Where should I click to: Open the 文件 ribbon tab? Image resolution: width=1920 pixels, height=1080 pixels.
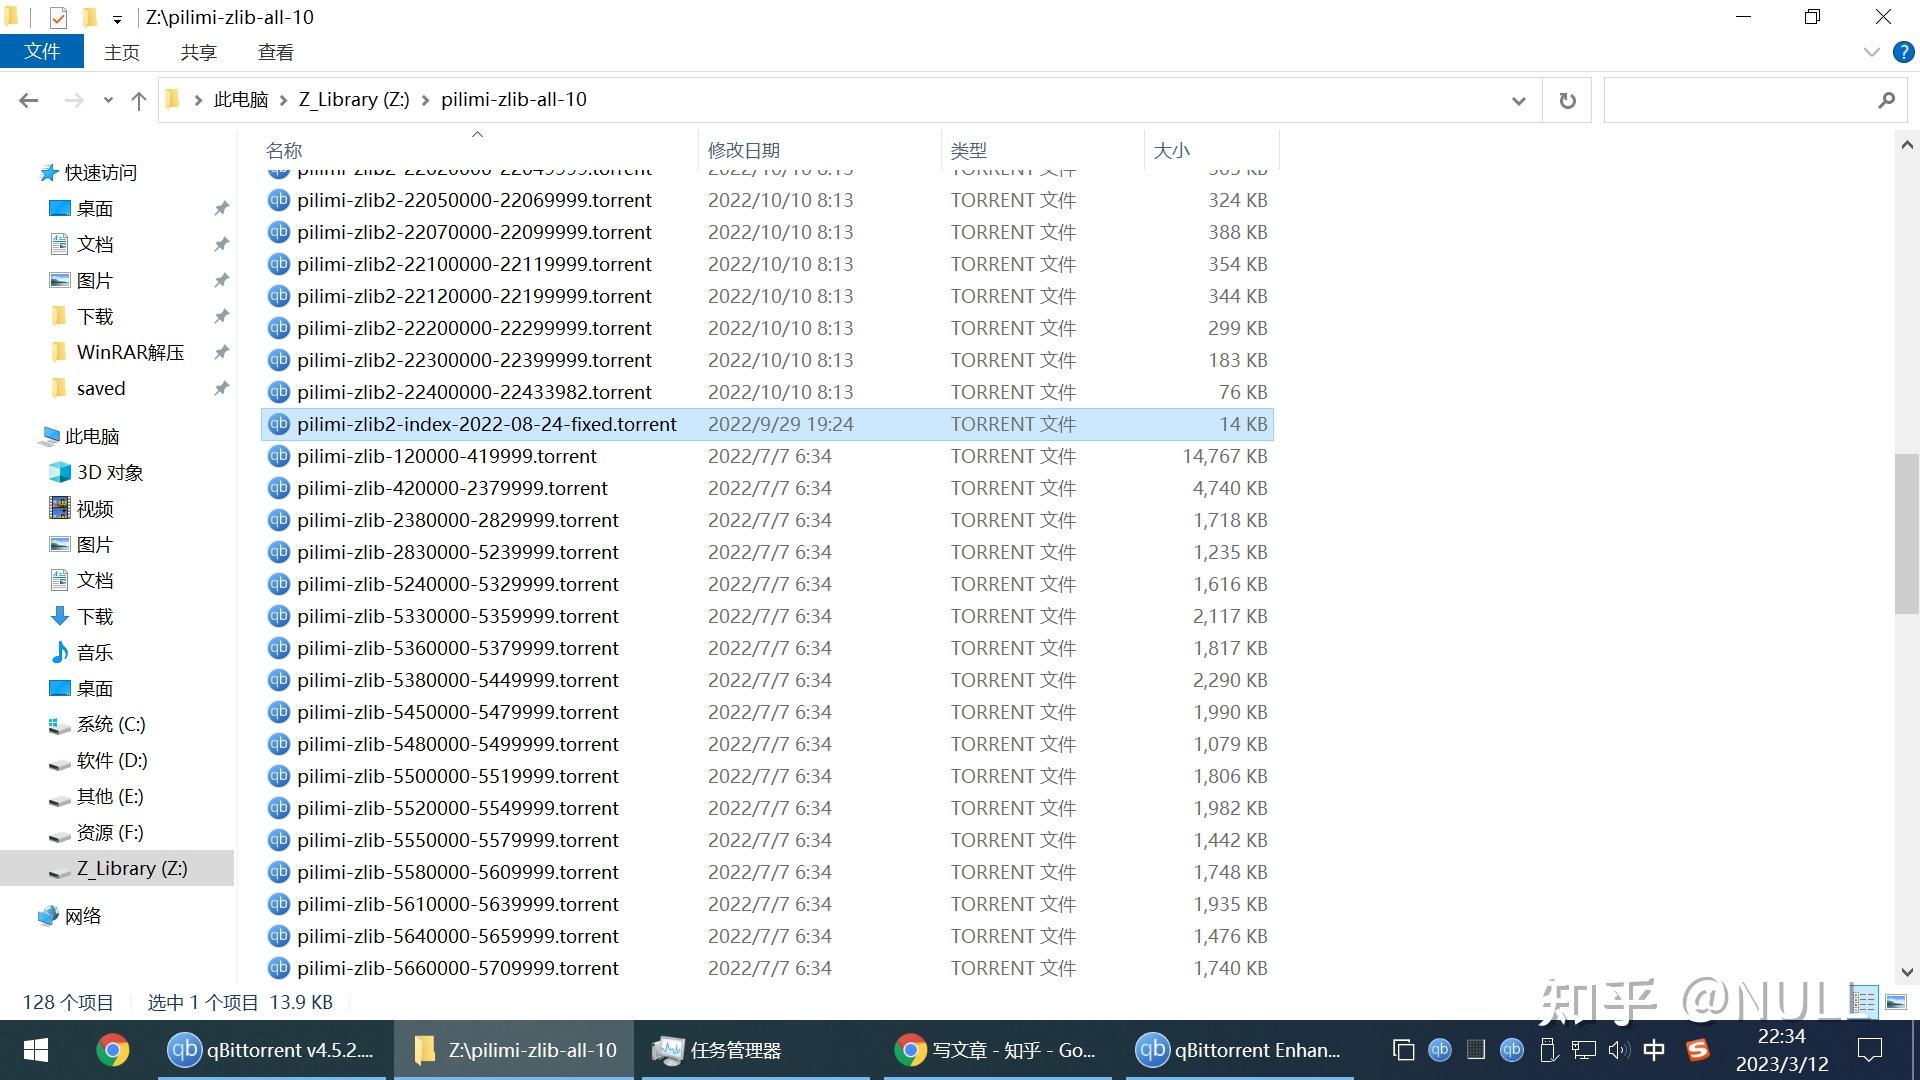[x=41, y=51]
